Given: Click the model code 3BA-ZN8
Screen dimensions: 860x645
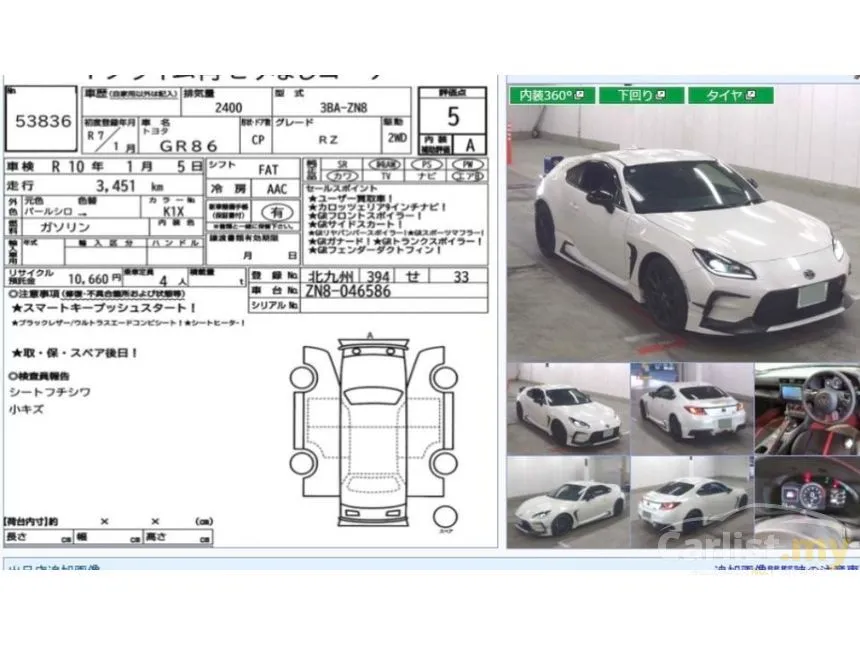Looking at the screenshot, I should pyautogui.click(x=343, y=108).
